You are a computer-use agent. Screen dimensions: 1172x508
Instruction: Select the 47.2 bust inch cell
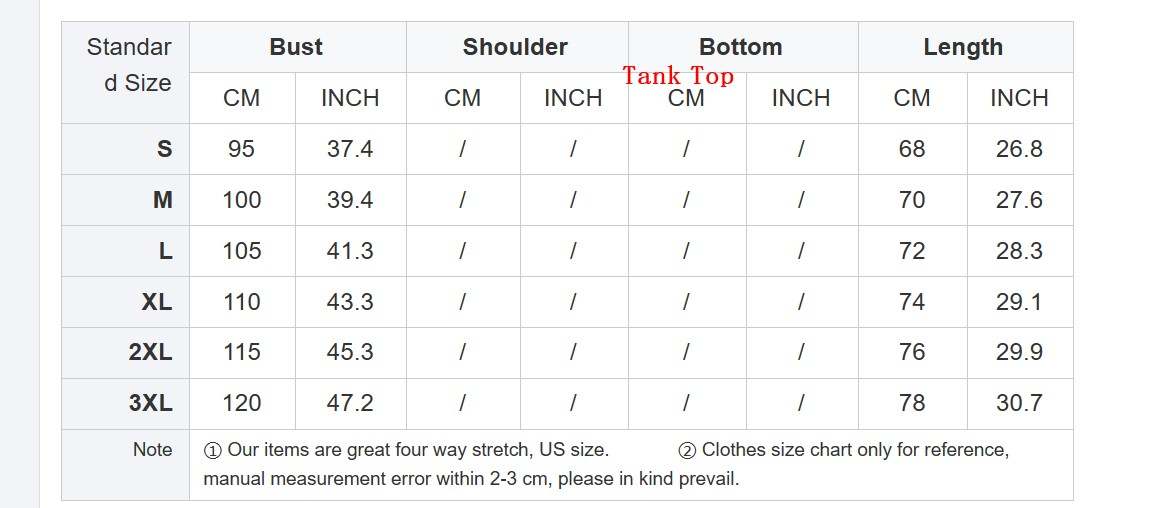point(350,403)
